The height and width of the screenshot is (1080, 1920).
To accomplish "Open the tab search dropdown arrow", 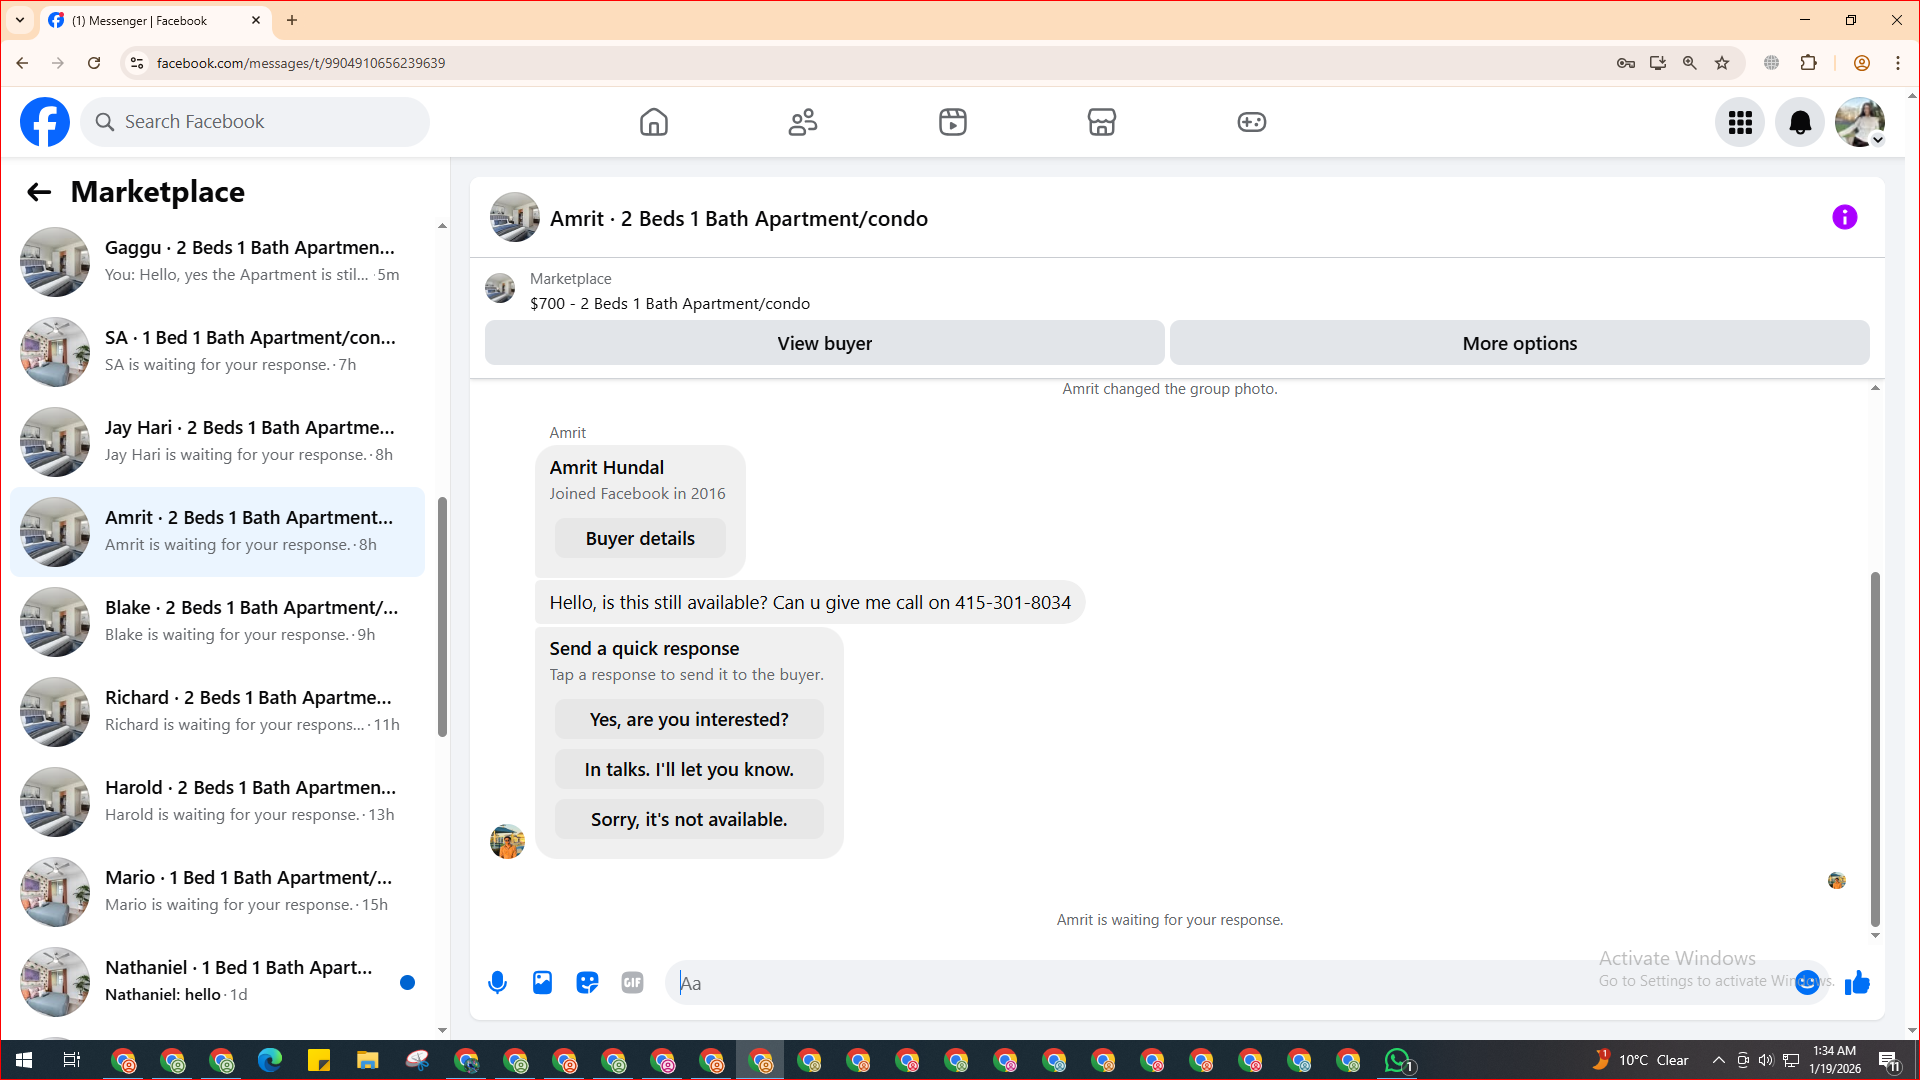I will (20, 20).
